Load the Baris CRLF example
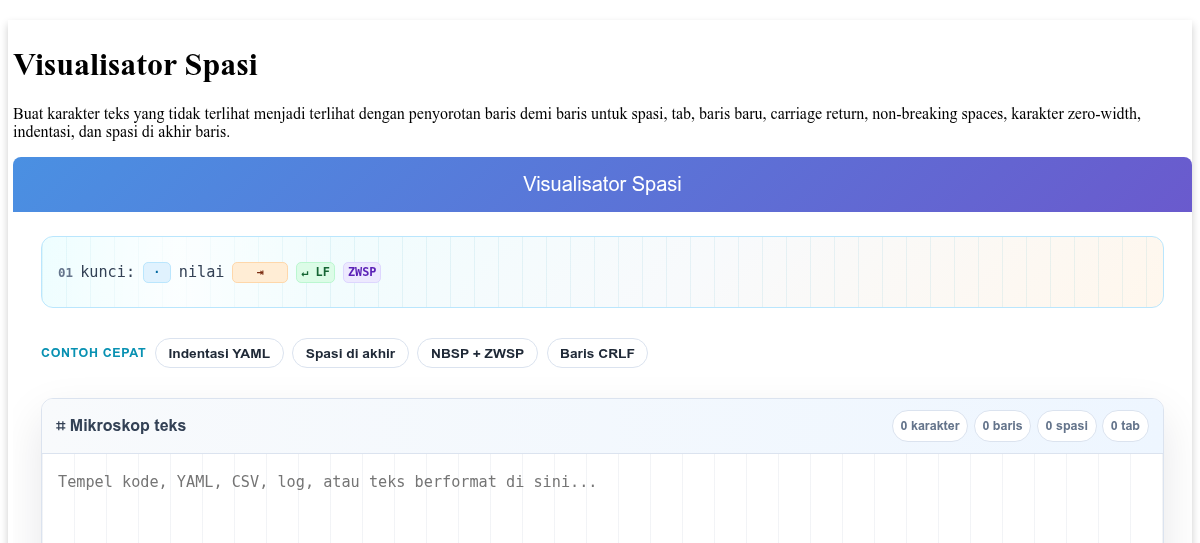This screenshot has height=543, width=1200. point(597,353)
